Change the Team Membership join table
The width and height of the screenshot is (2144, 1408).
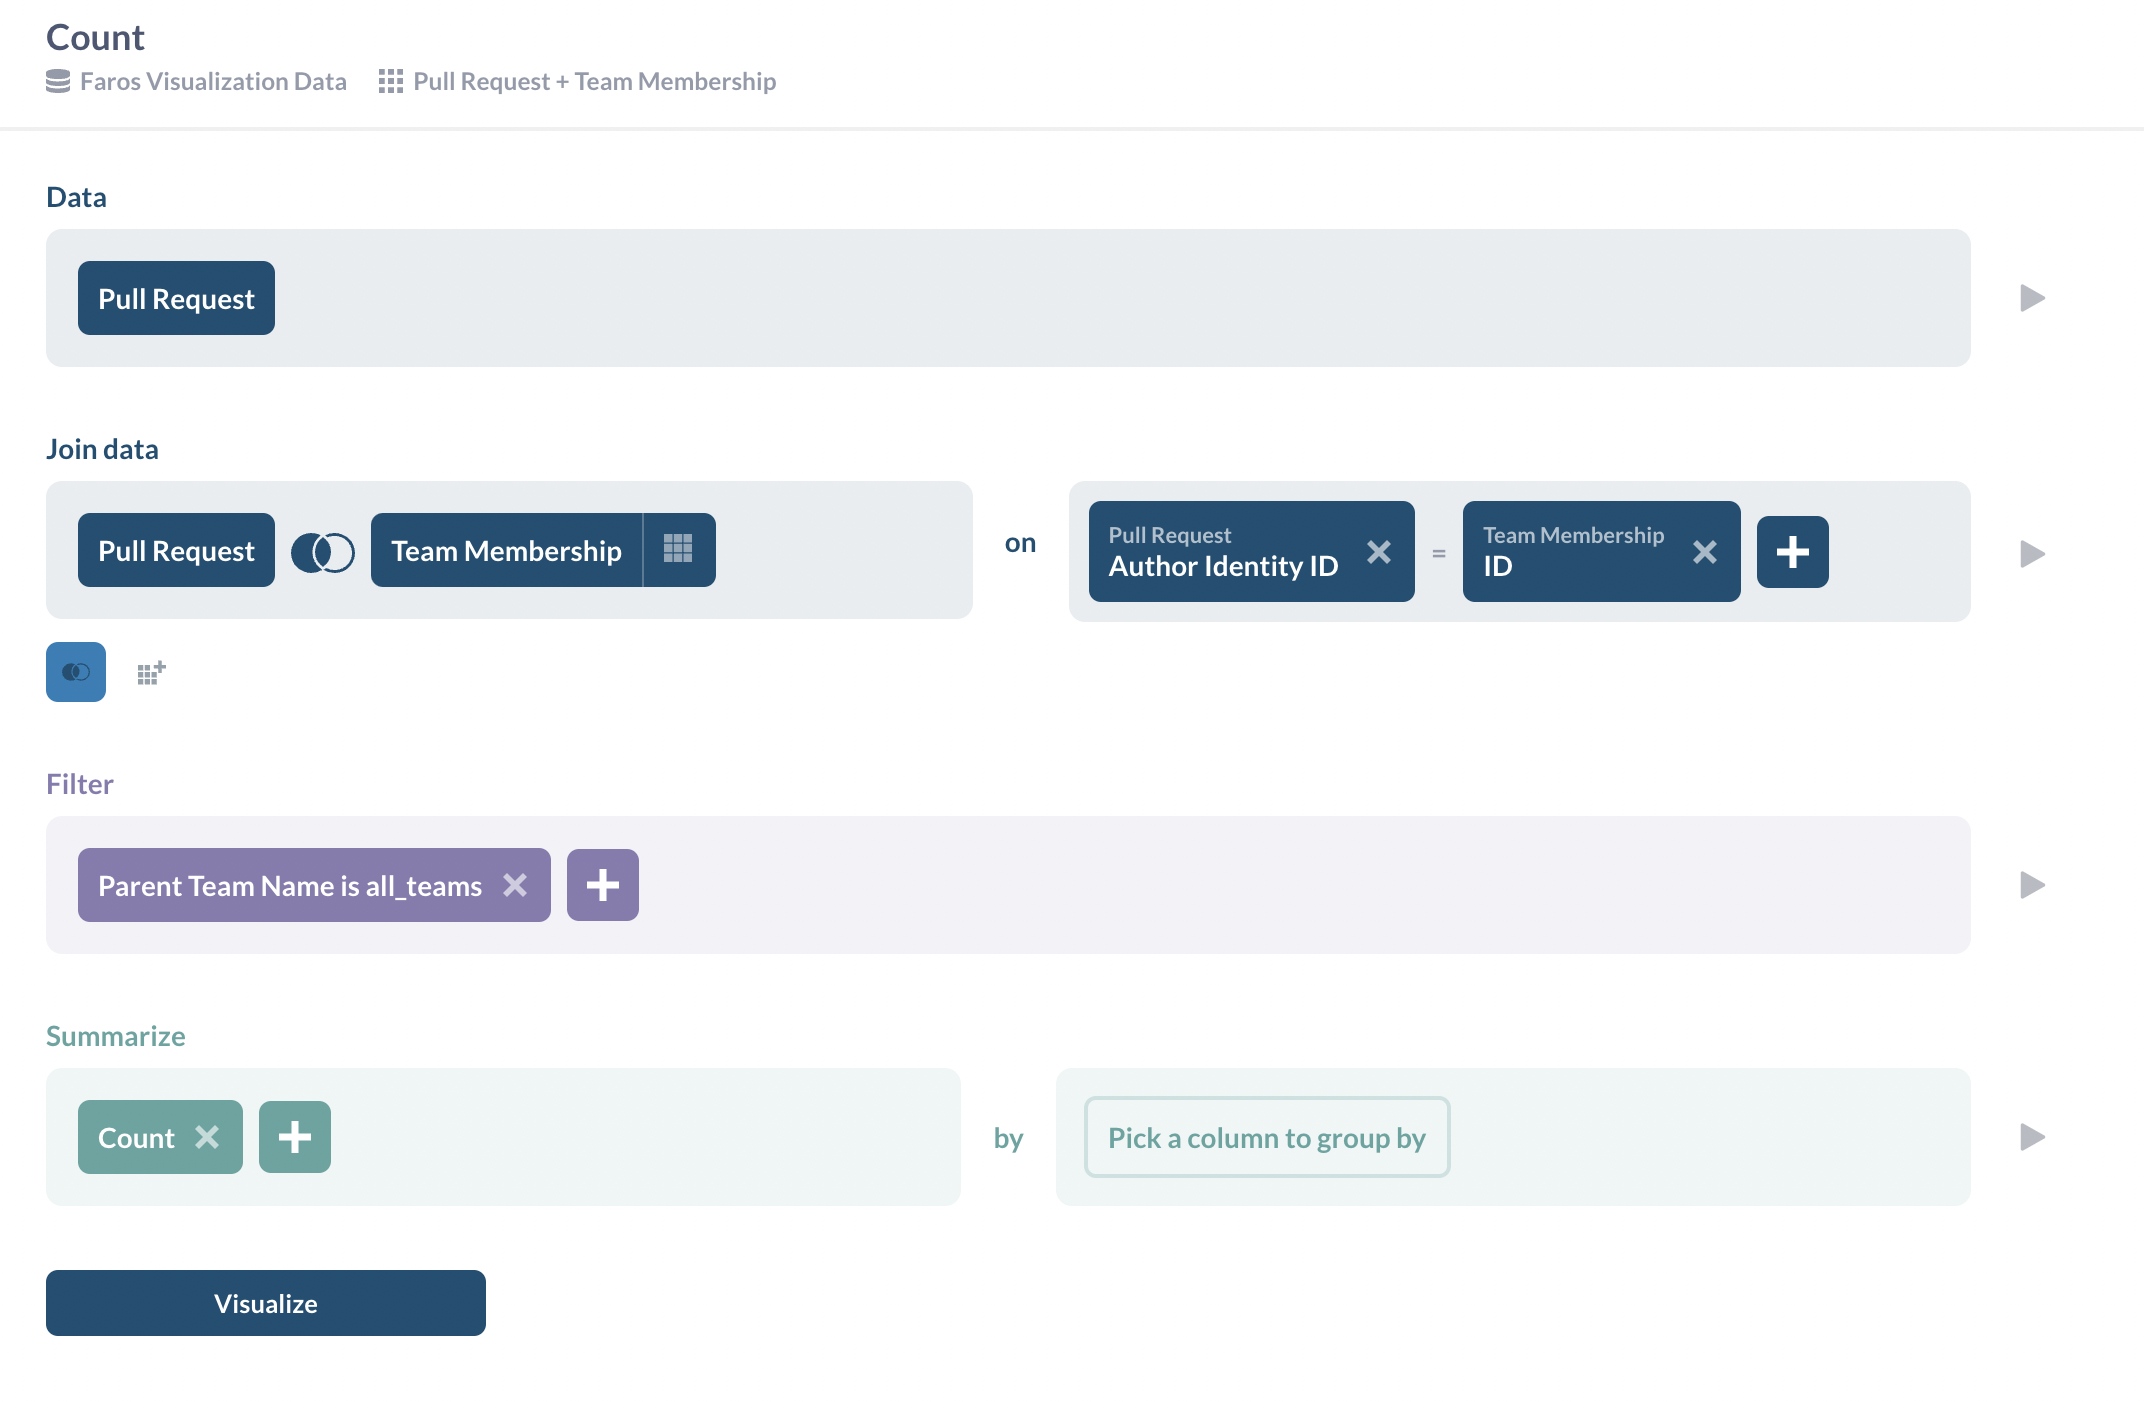(x=506, y=551)
